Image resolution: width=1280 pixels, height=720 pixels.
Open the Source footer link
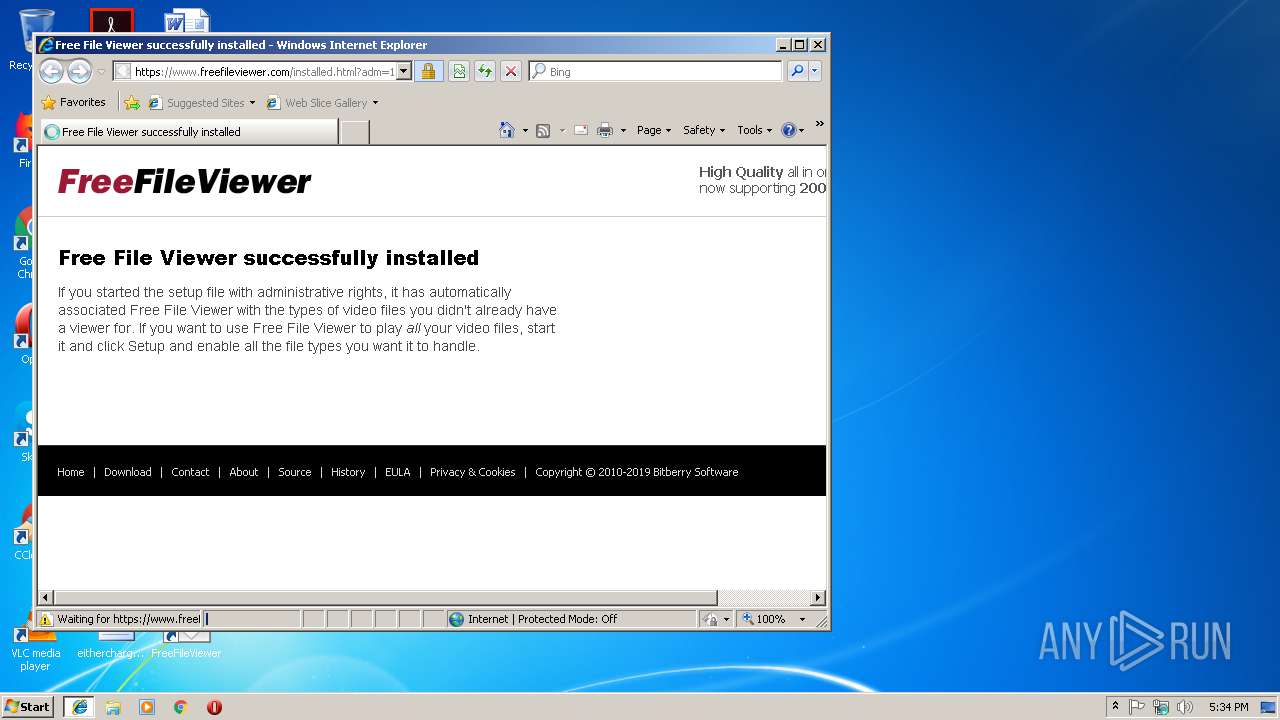[295, 472]
